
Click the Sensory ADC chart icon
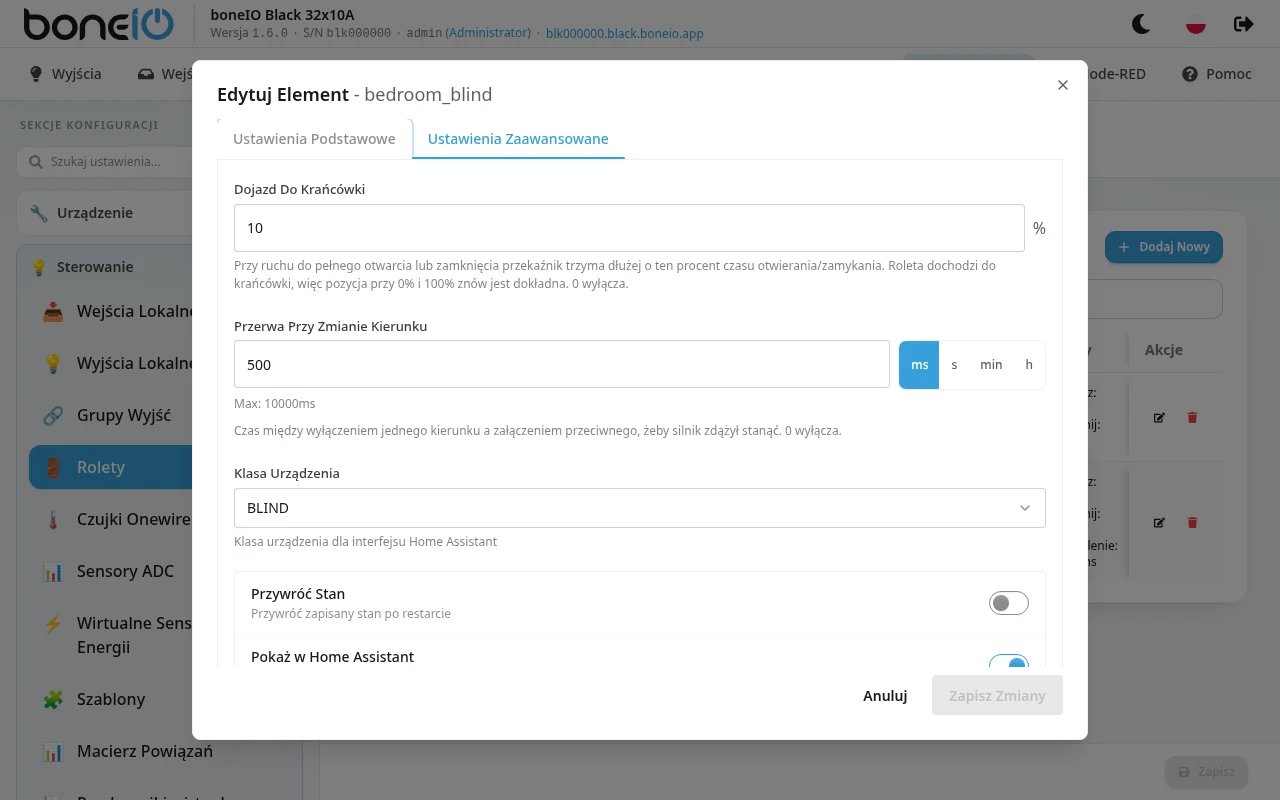pyautogui.click(x=53, y=572)
